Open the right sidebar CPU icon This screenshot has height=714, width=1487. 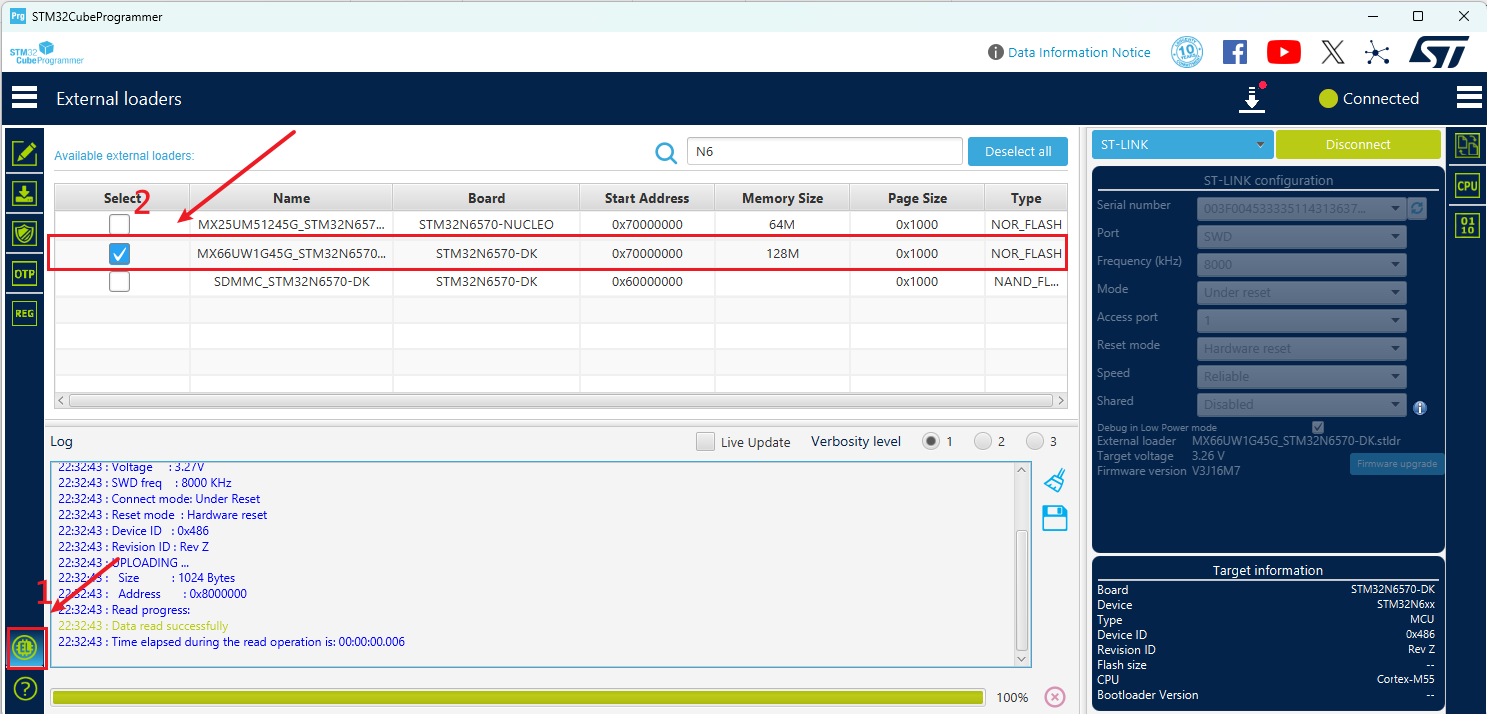point(1467,185)
